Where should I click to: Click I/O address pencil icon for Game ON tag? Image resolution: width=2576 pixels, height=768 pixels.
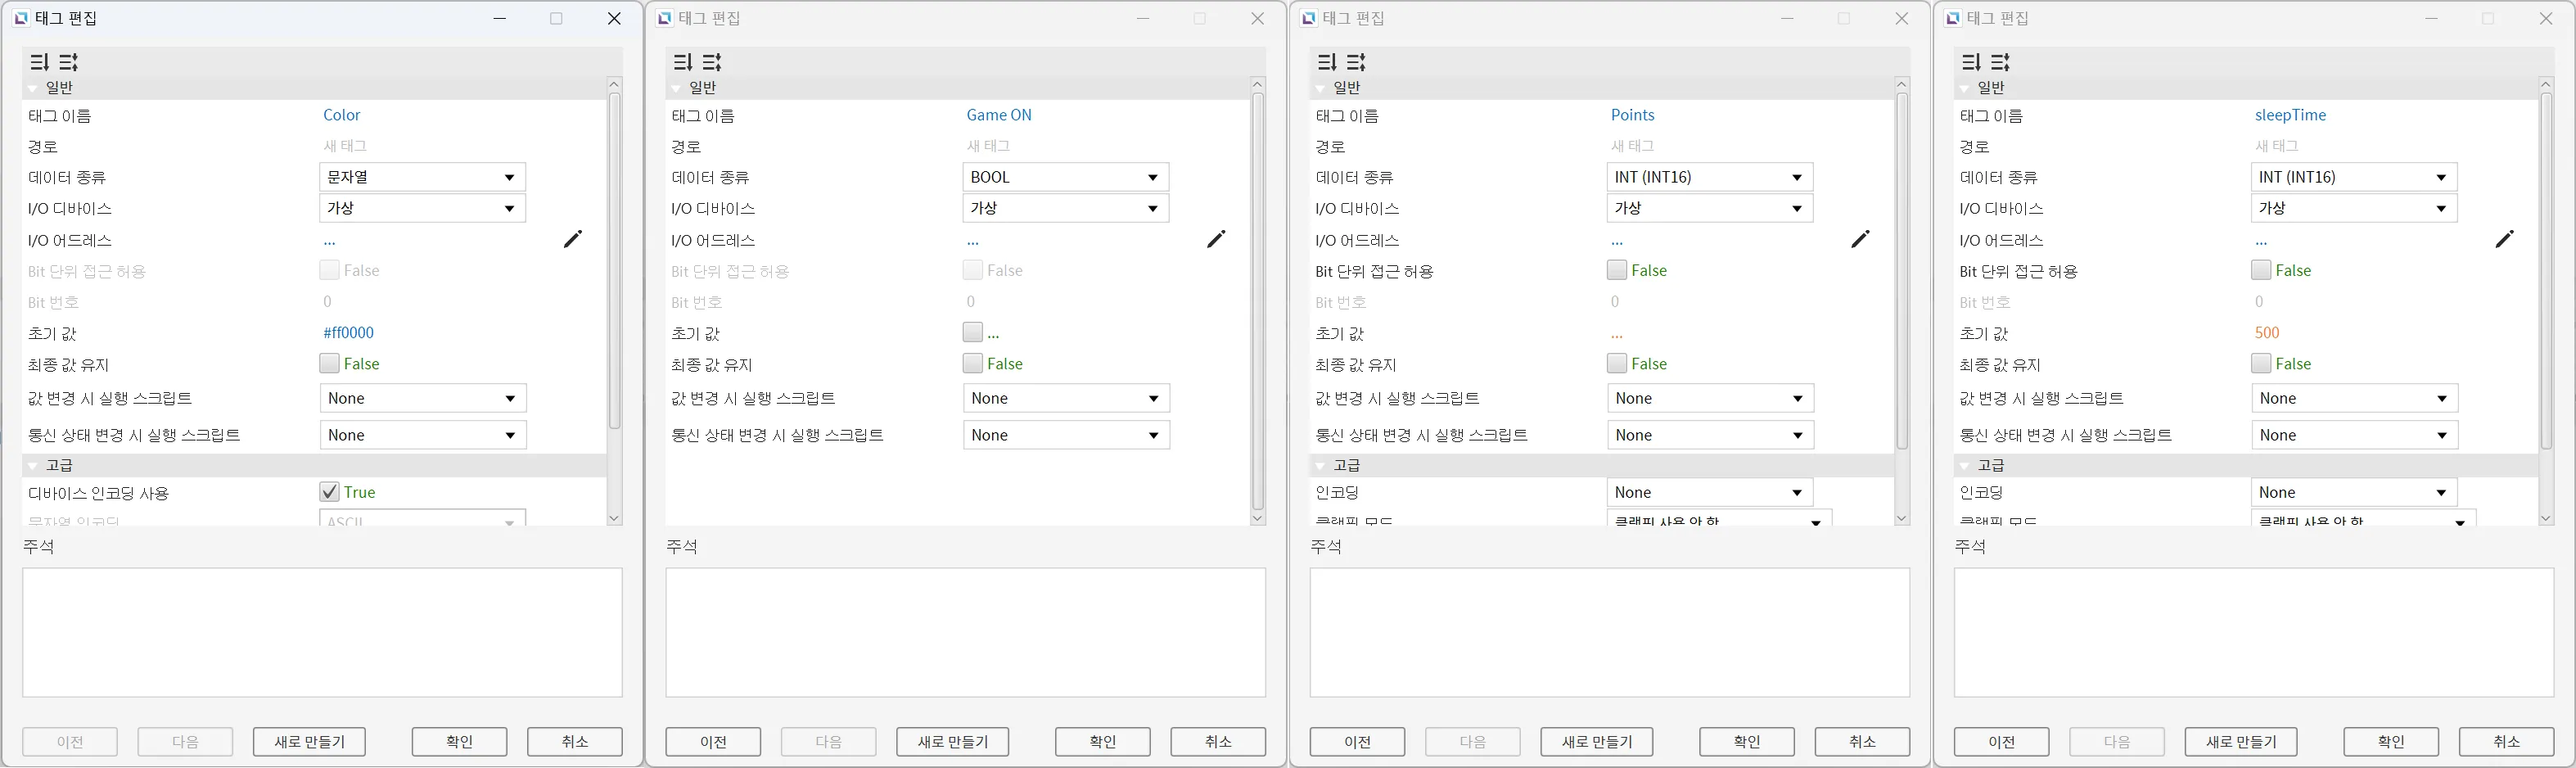click(1215, 239)
